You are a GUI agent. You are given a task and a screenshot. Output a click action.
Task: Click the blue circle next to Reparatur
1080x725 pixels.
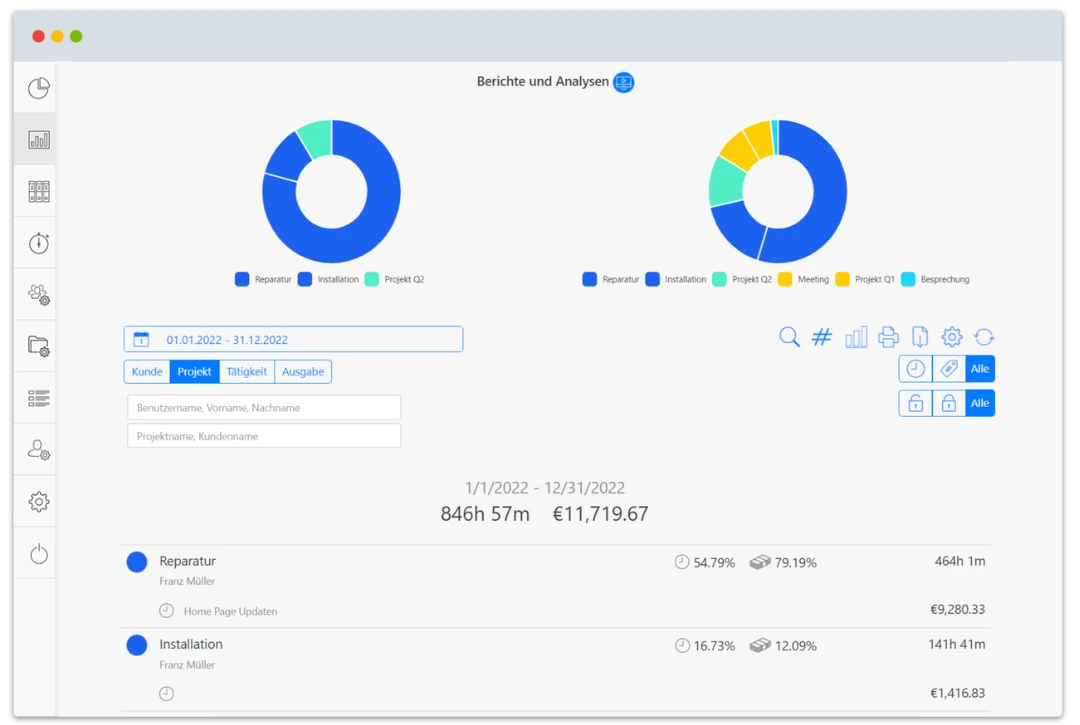tap(137, 562)
